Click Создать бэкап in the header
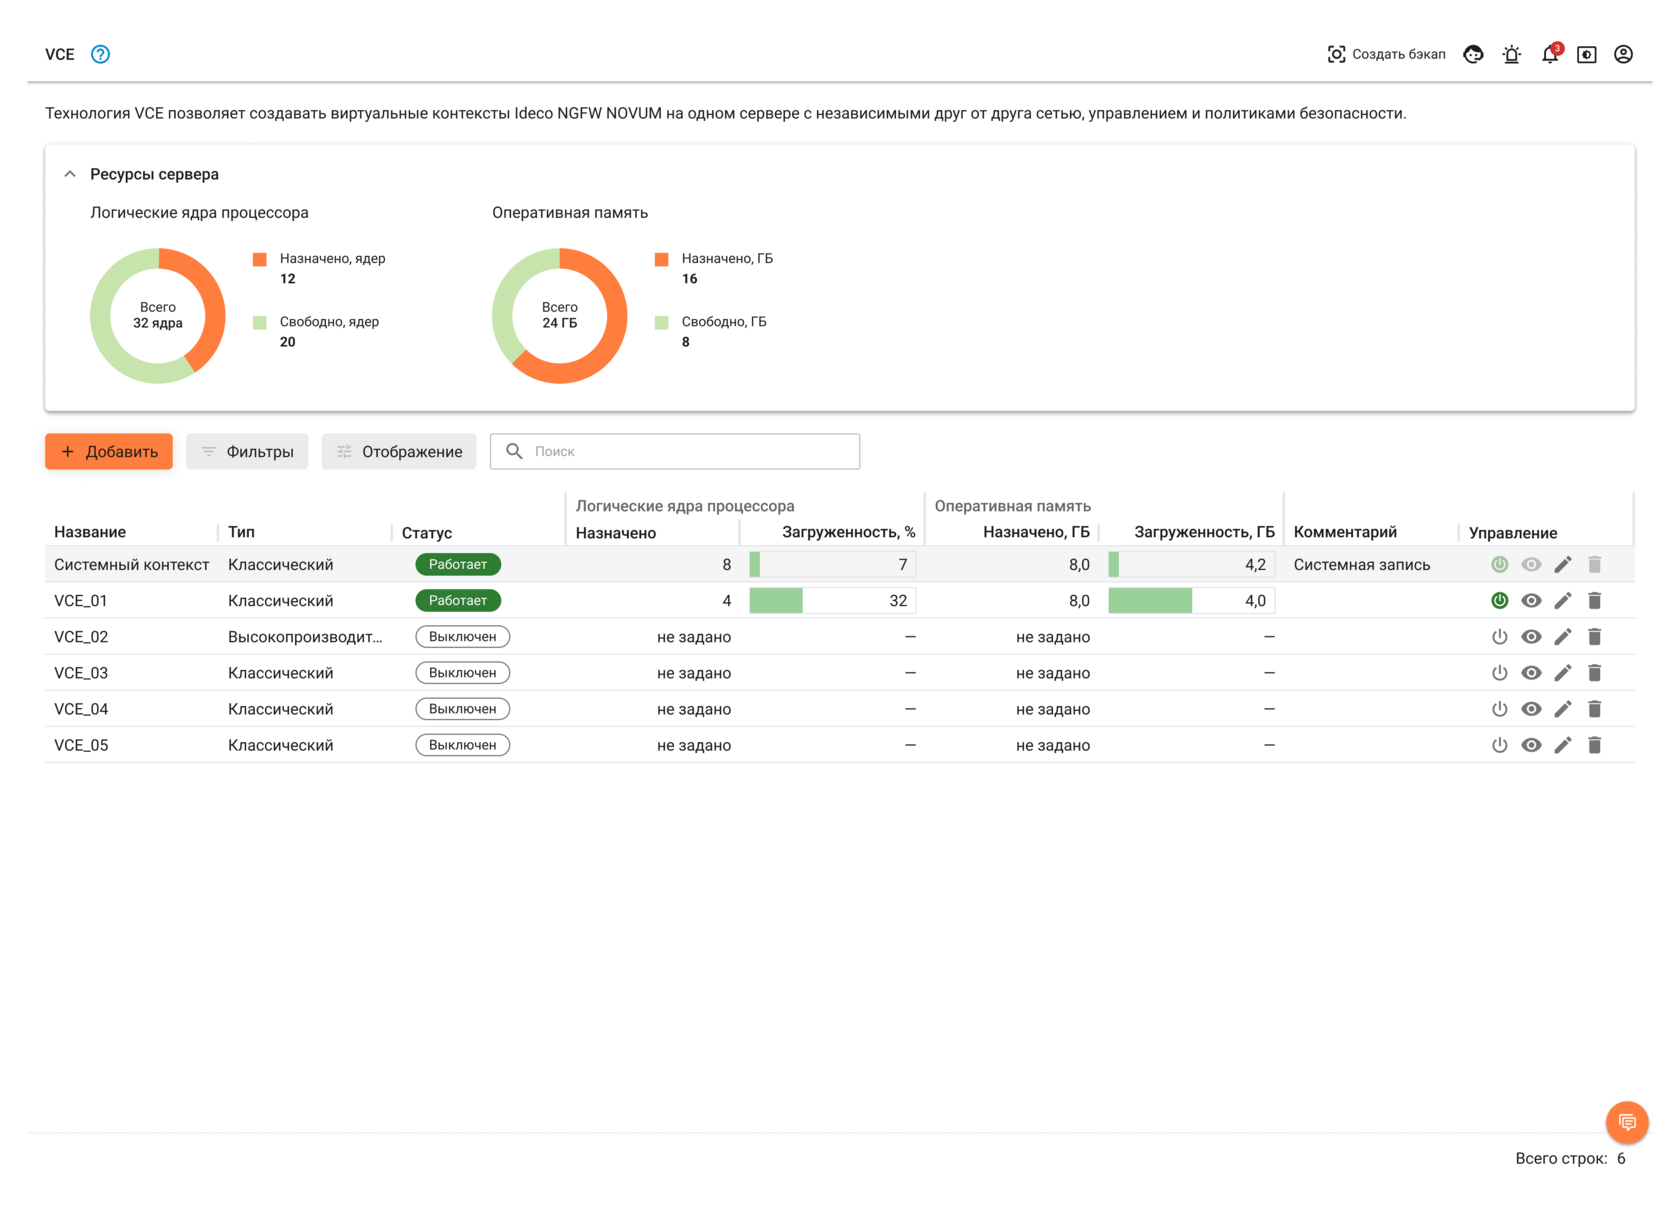Image resolution: width=1680 pixels, height=1210 pixels. (1386, 55)
